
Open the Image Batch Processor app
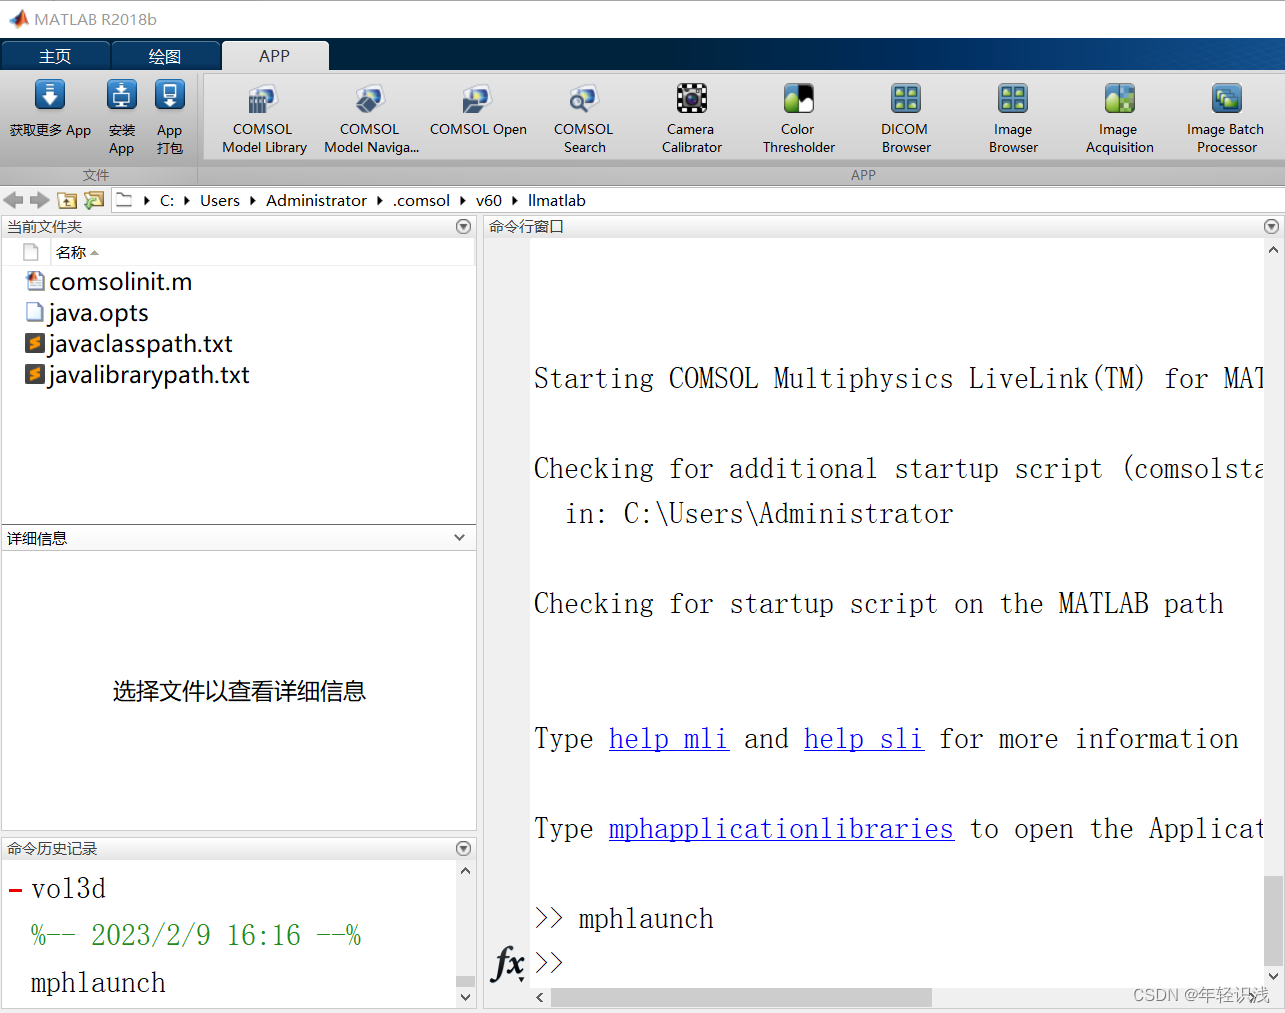click(1226, 119)
